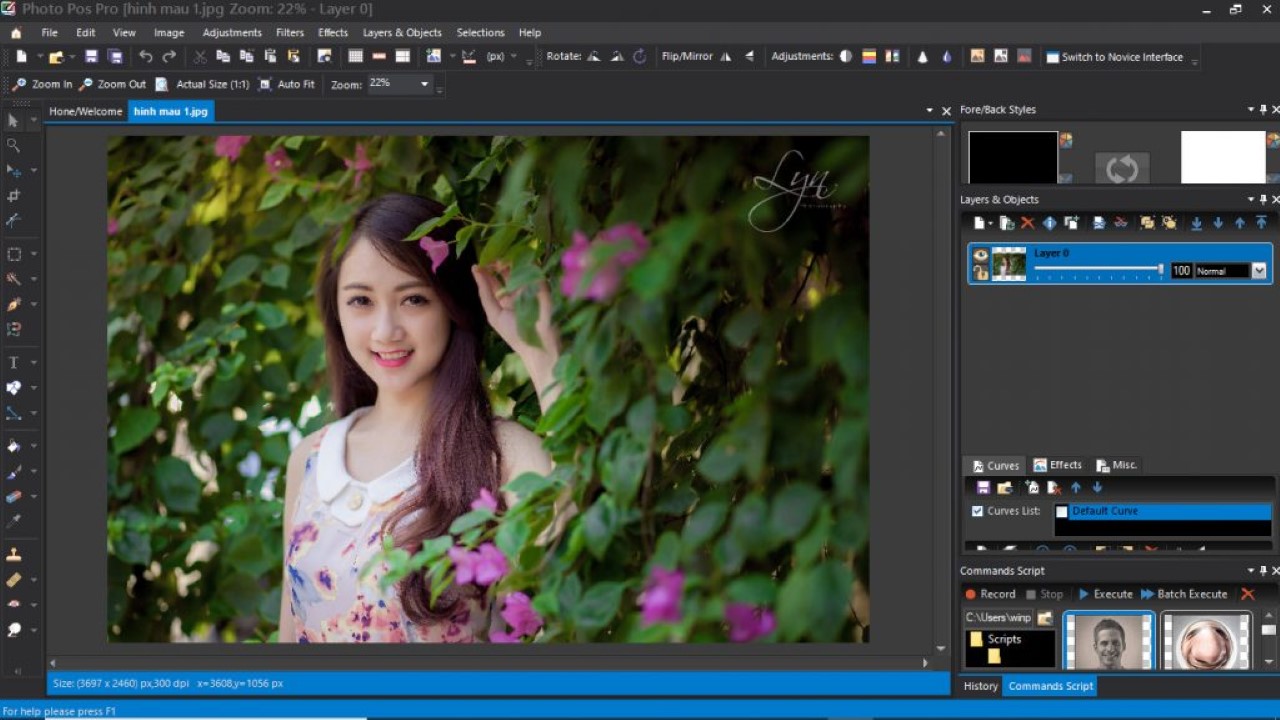Switch to the Effects tab
The height and width of the screenshot is (720, 1280).
point(1057,465)
